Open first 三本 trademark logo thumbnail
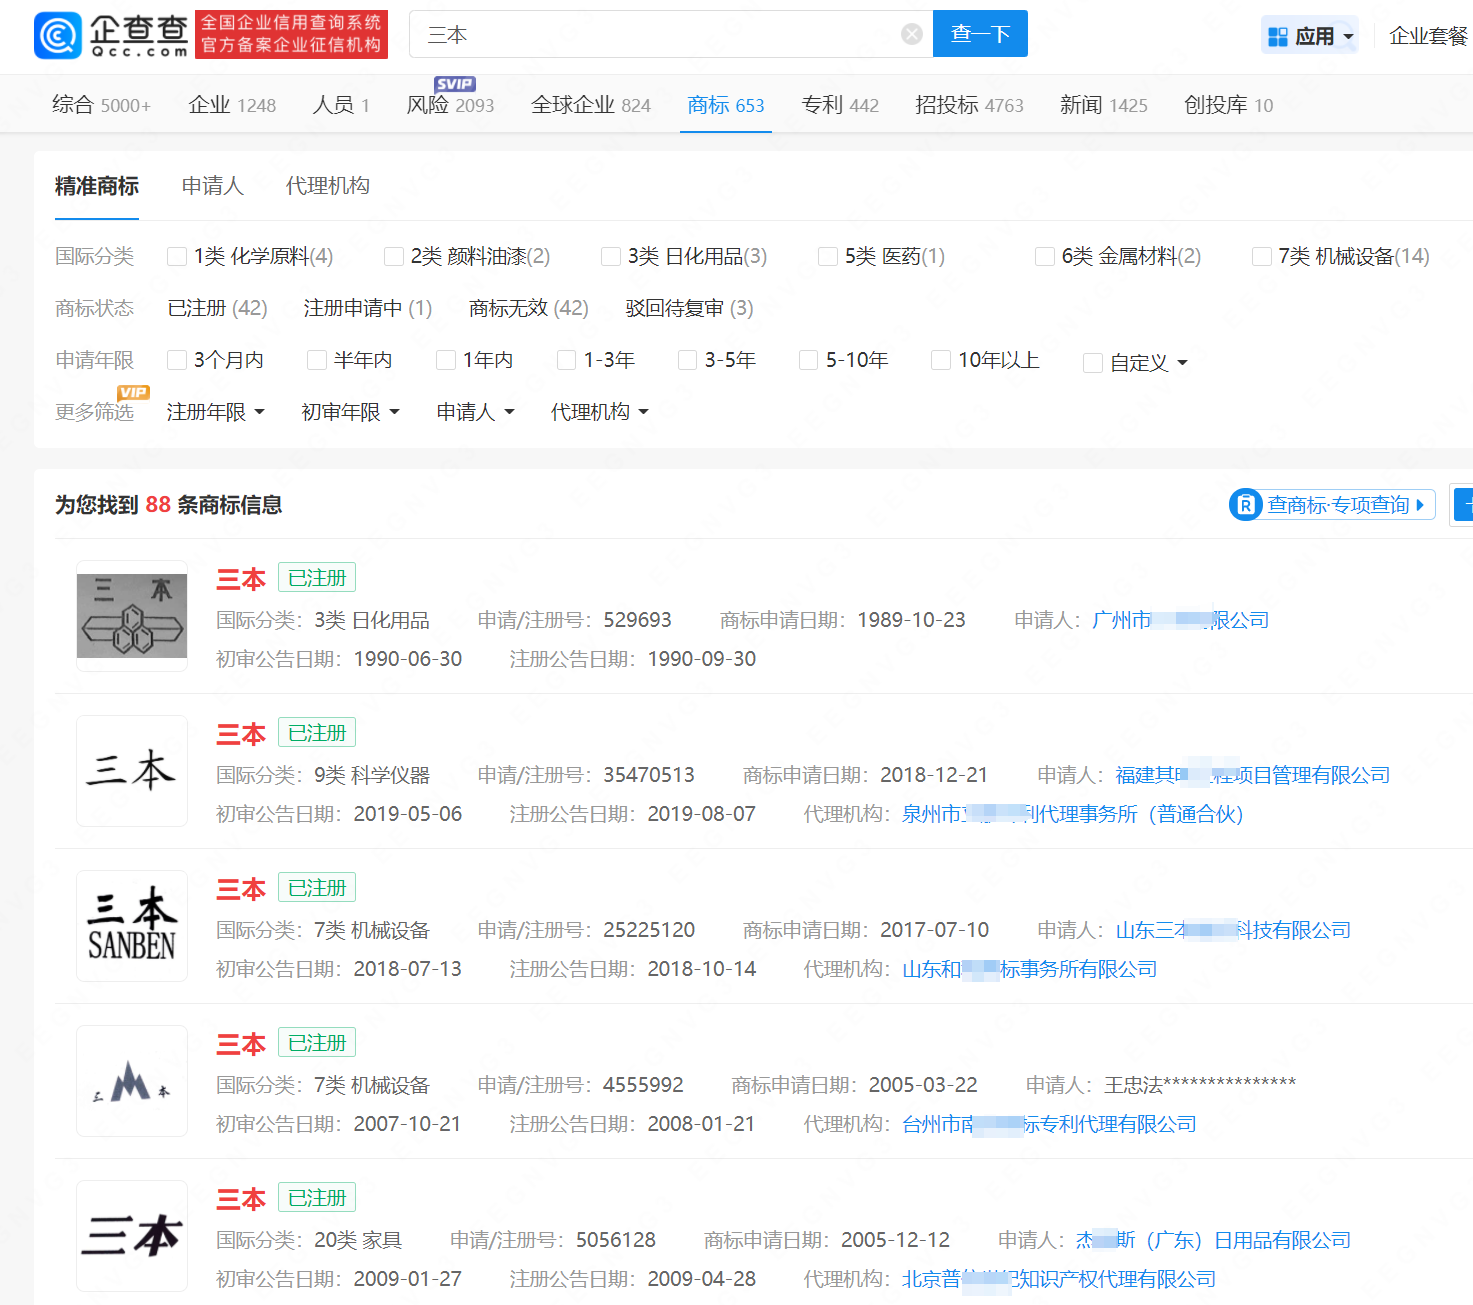 [132, 616]
